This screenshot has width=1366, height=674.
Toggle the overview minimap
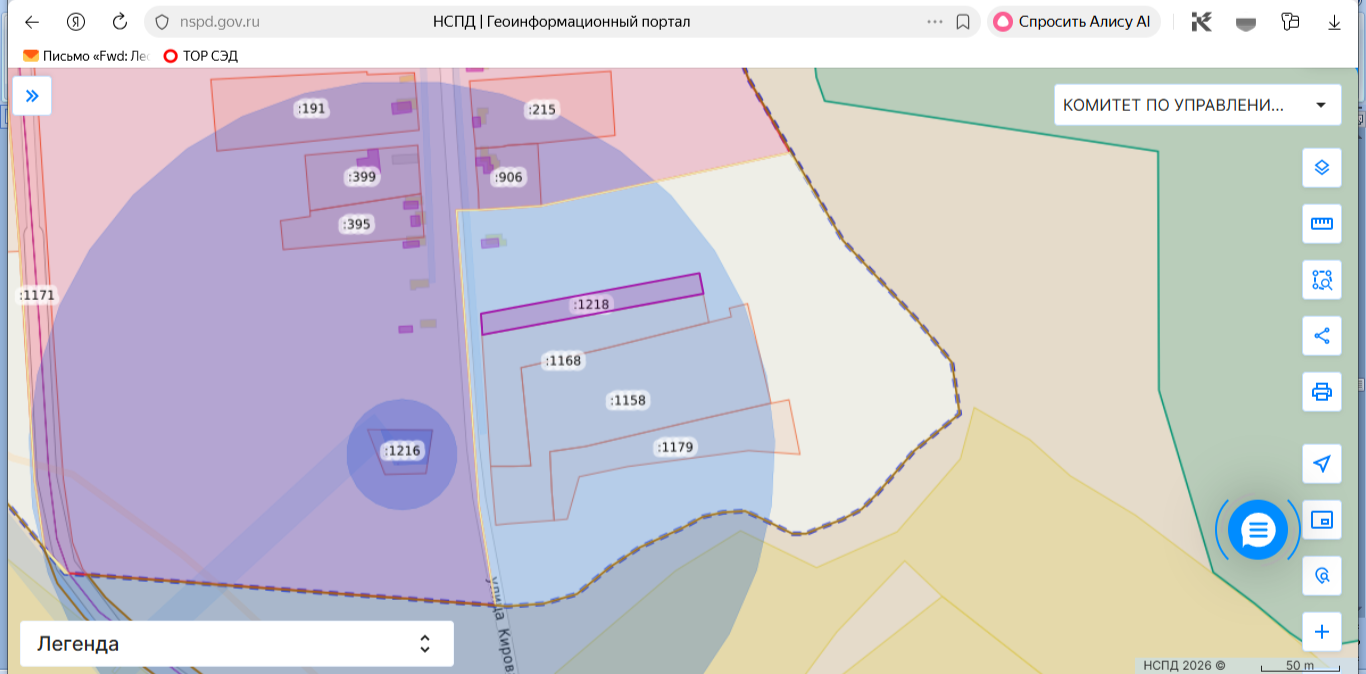tap(1322, 520)
